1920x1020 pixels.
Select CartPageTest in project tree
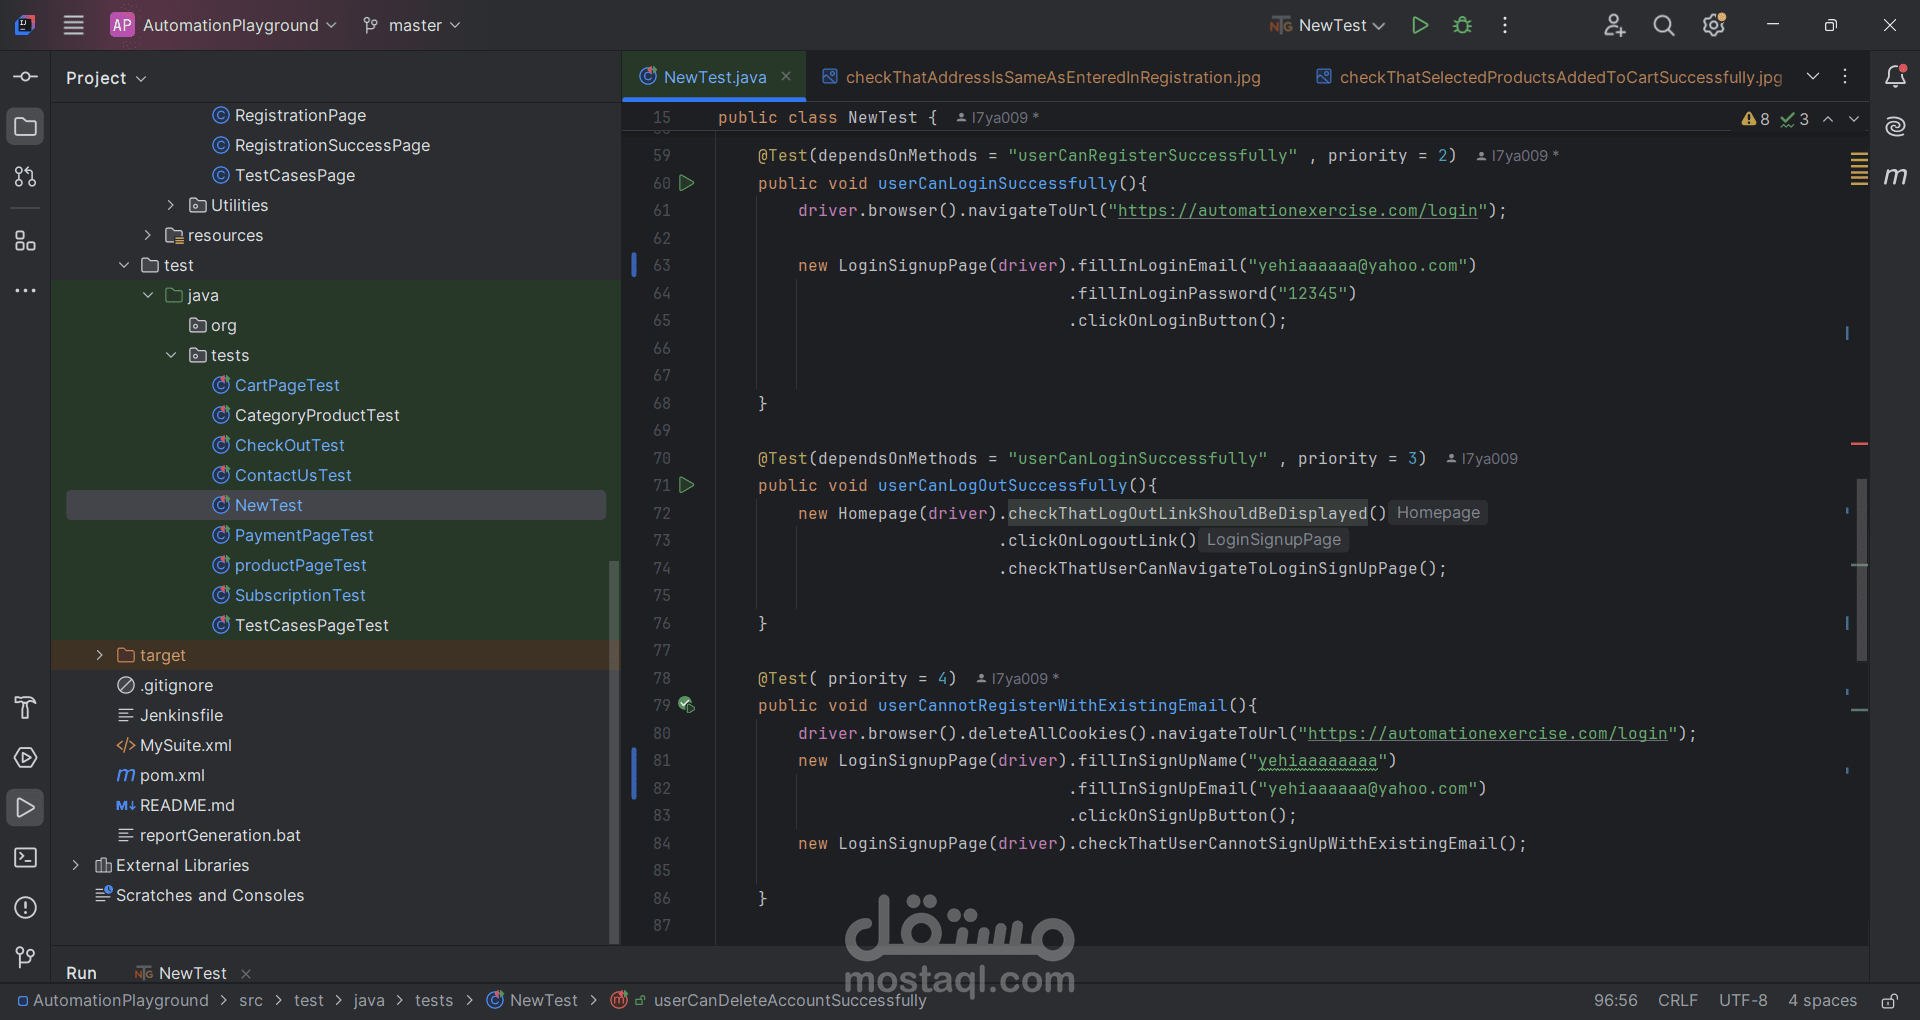pos(287,385)
